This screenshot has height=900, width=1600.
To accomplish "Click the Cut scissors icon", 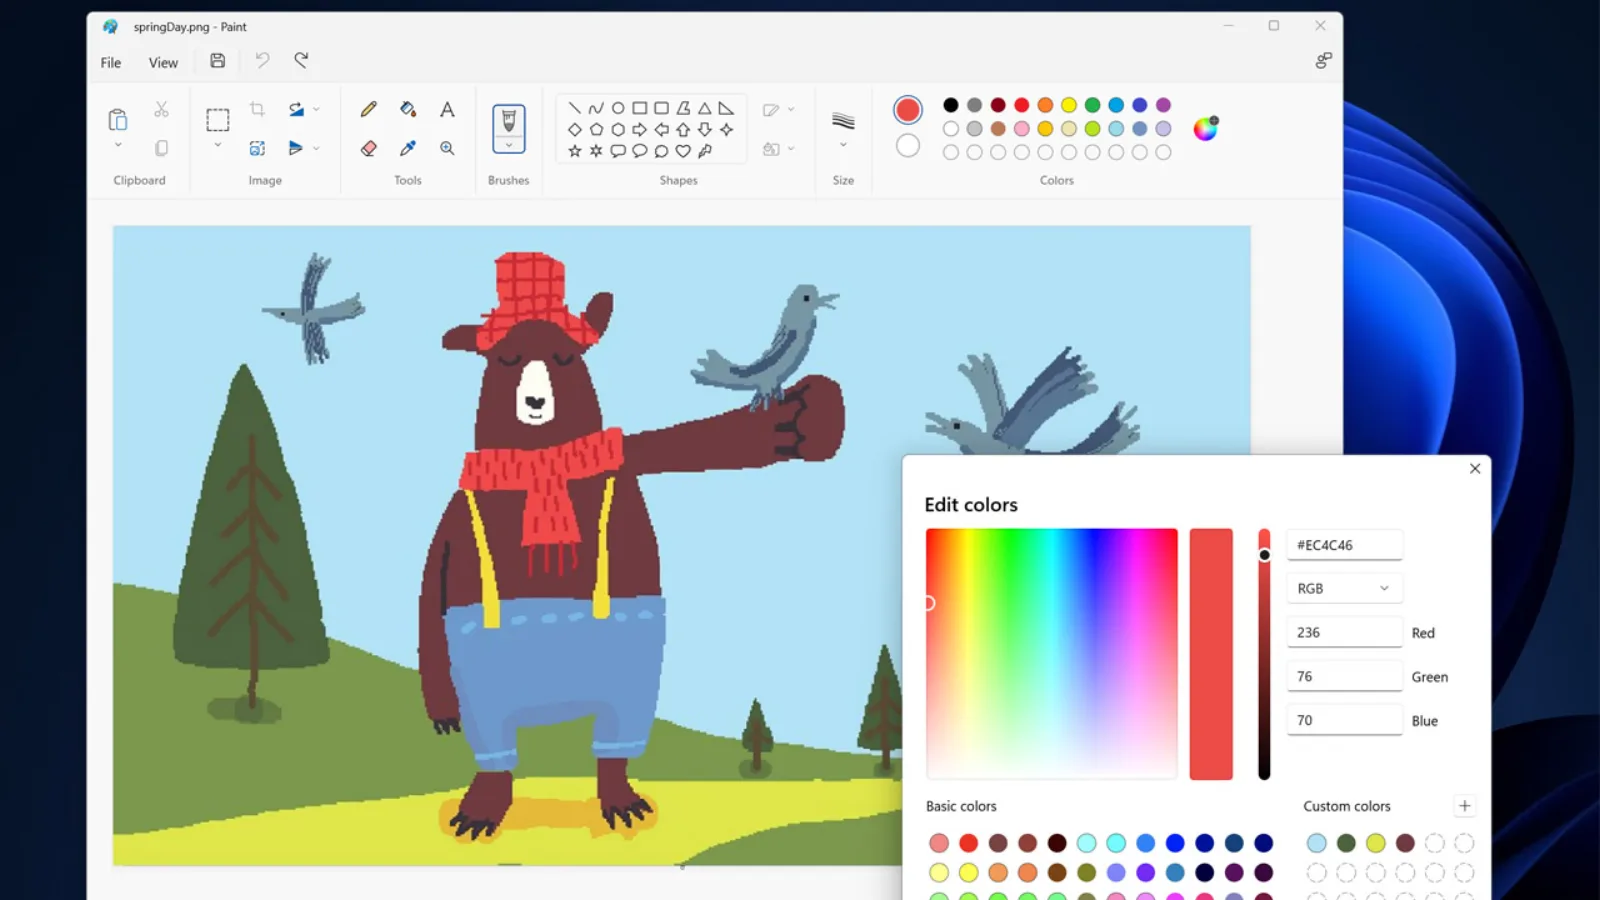I will (161, 109).
